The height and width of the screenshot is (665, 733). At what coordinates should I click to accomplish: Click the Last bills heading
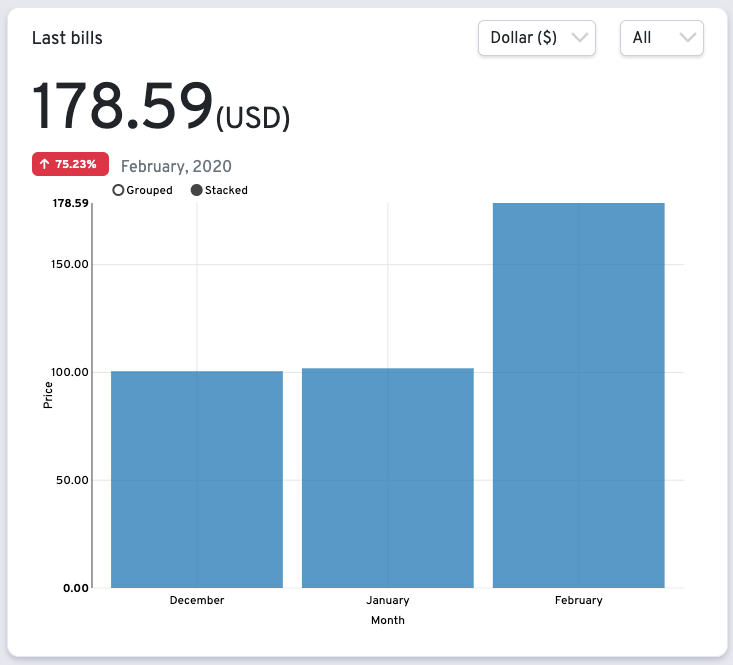pos(67,38)
